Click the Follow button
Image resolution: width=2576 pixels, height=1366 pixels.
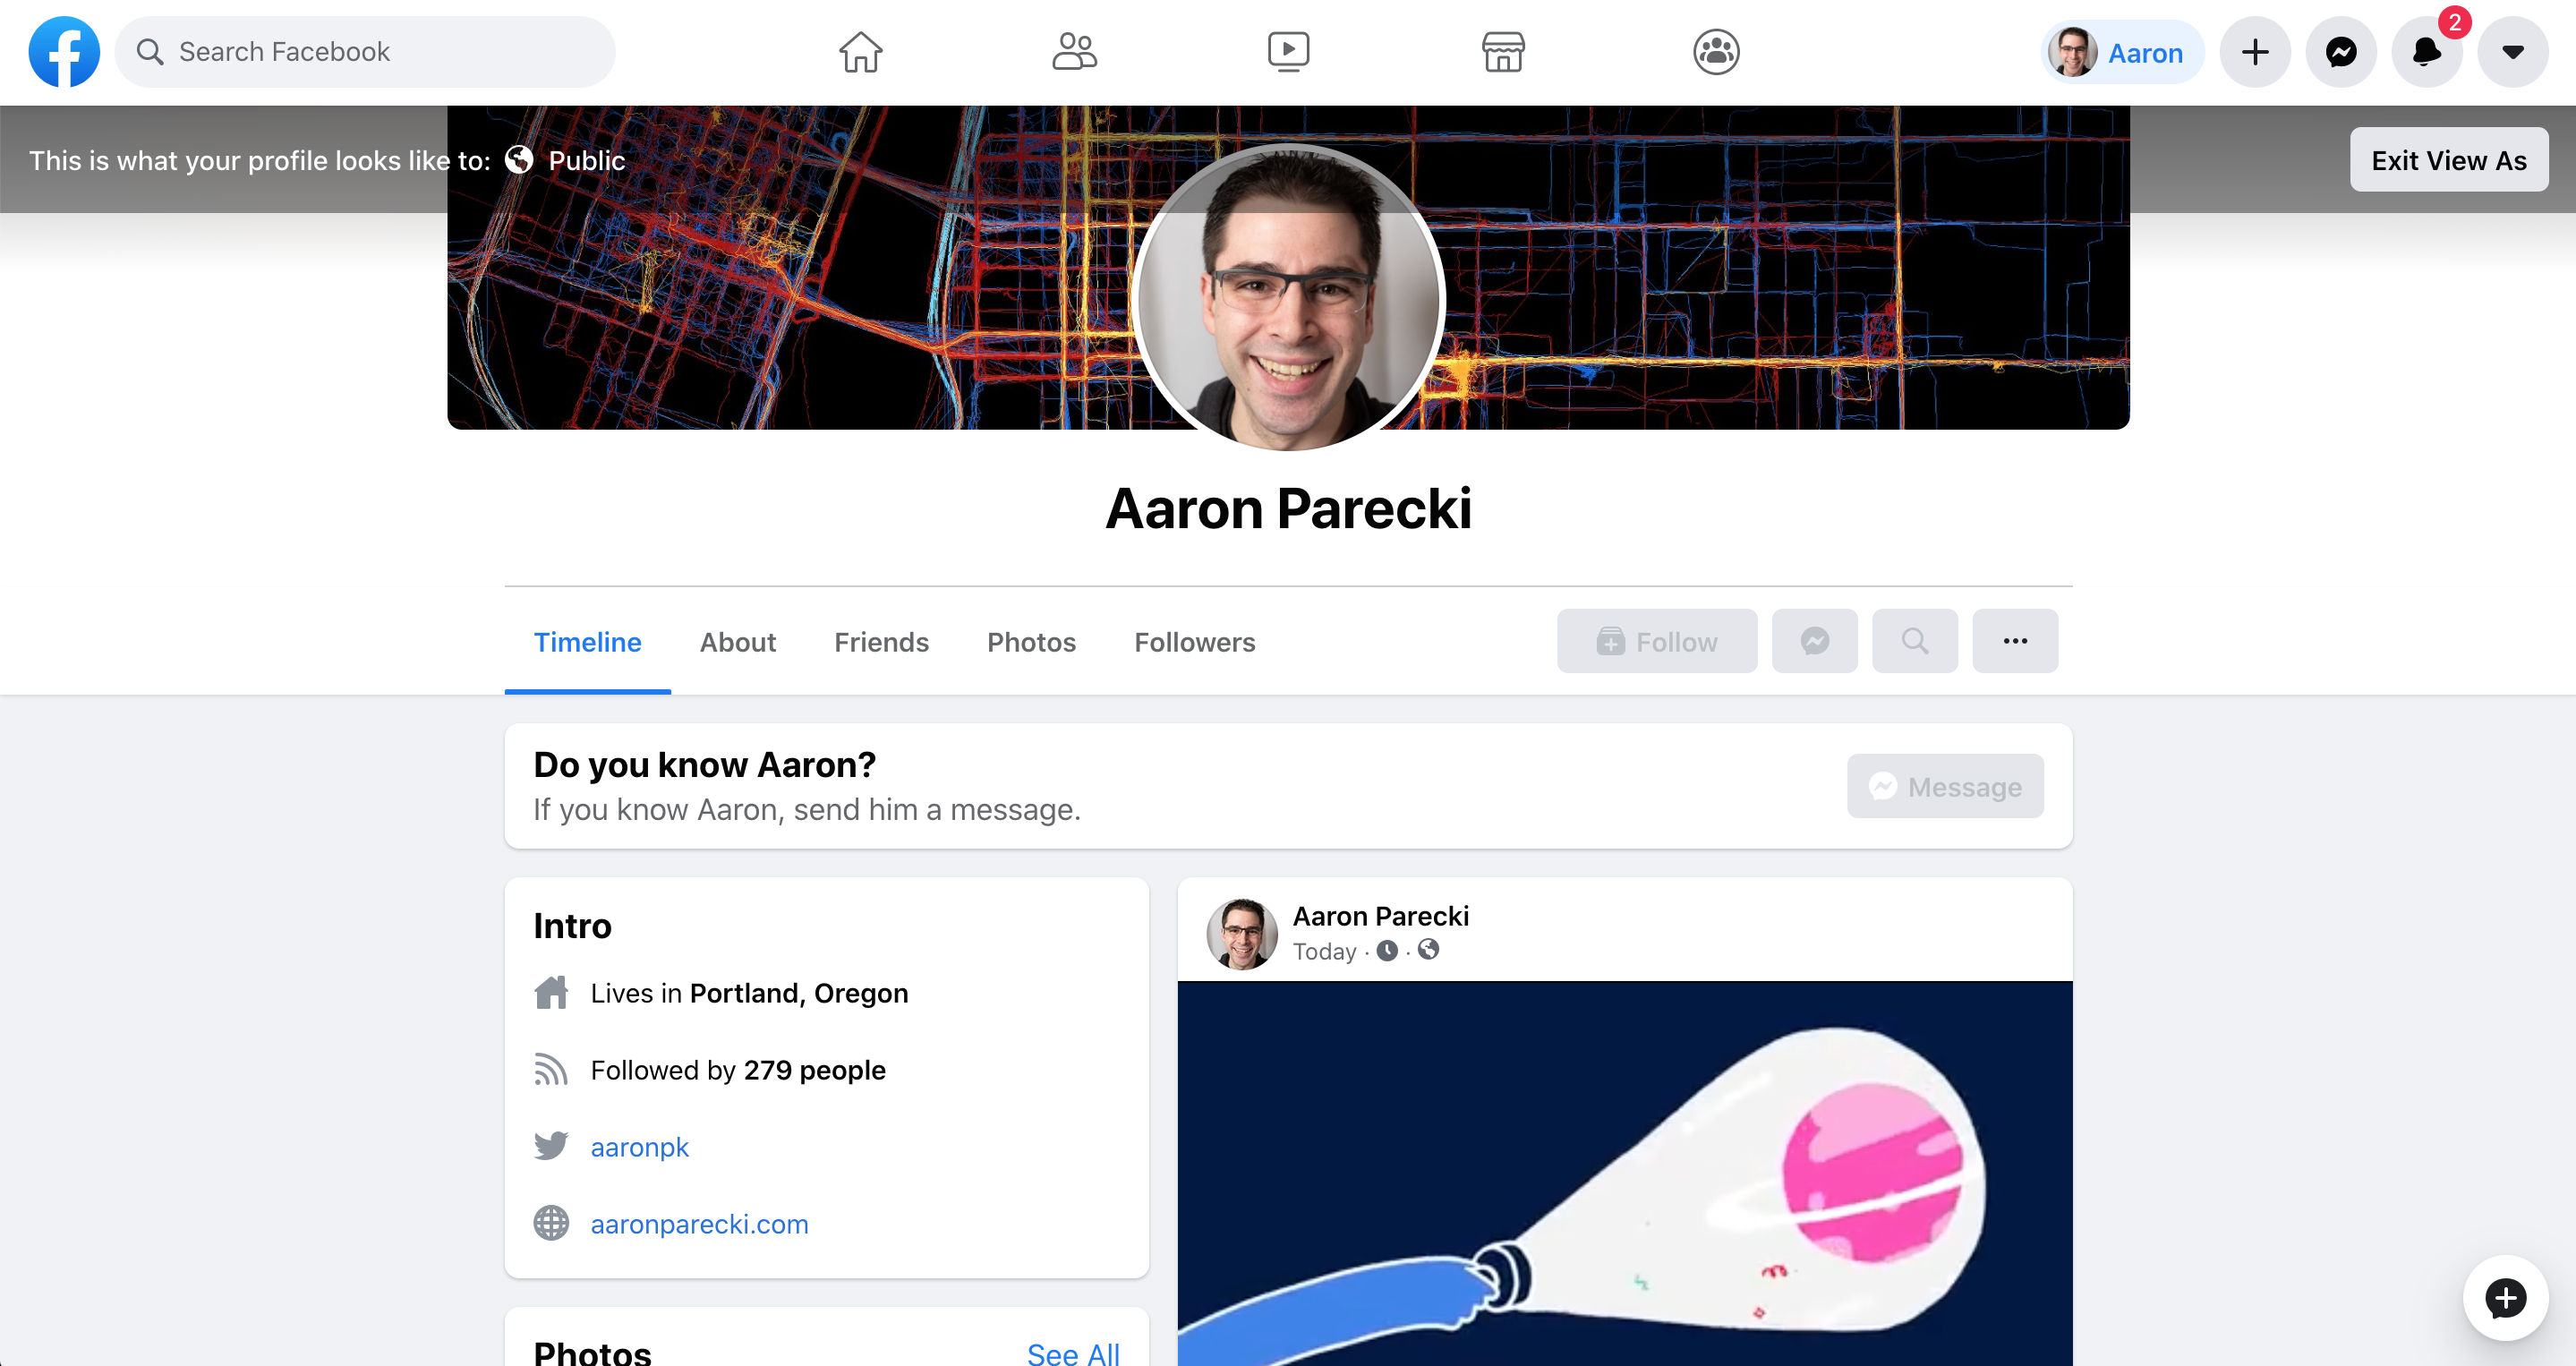point(1656,641)
